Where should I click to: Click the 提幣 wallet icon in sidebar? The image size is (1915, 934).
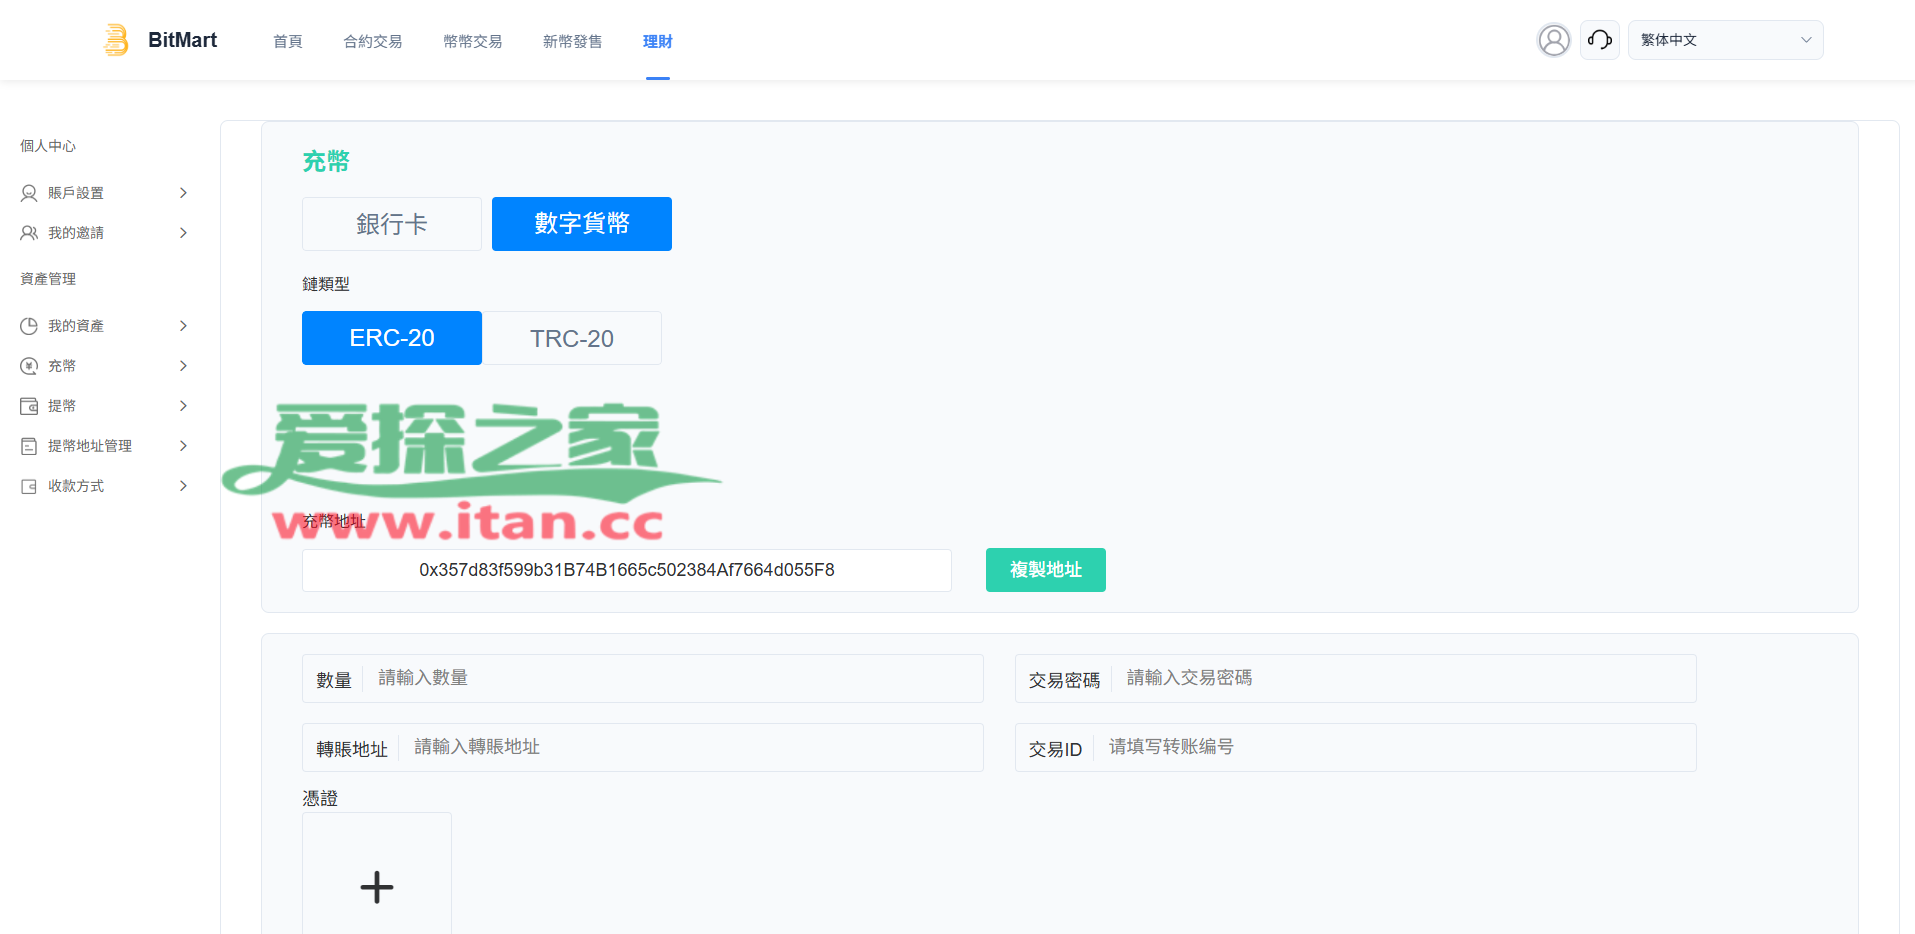click(29, 406)
